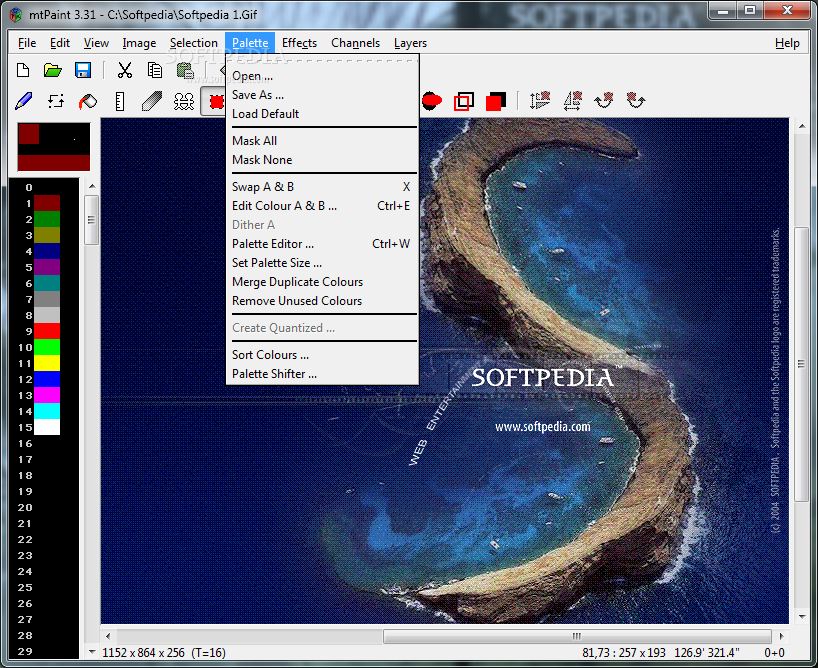This screenshot has width=818, height=668.
Task: Choose Remove Unused Colours
Action: point(322,301)
